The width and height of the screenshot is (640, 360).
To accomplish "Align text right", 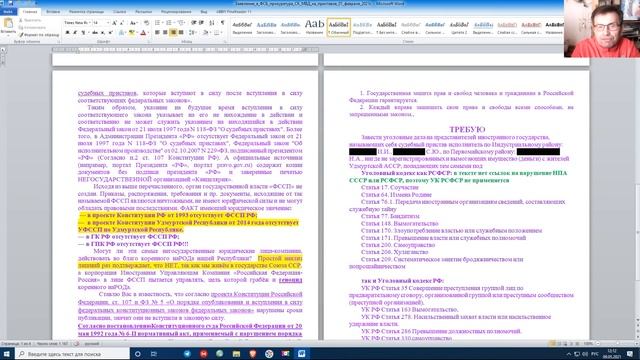I will pos(173,32).
